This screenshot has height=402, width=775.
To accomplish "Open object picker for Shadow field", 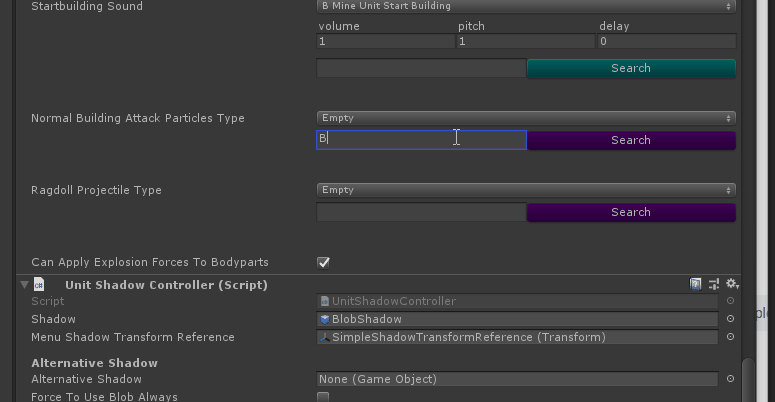I will tap(731, 319).
